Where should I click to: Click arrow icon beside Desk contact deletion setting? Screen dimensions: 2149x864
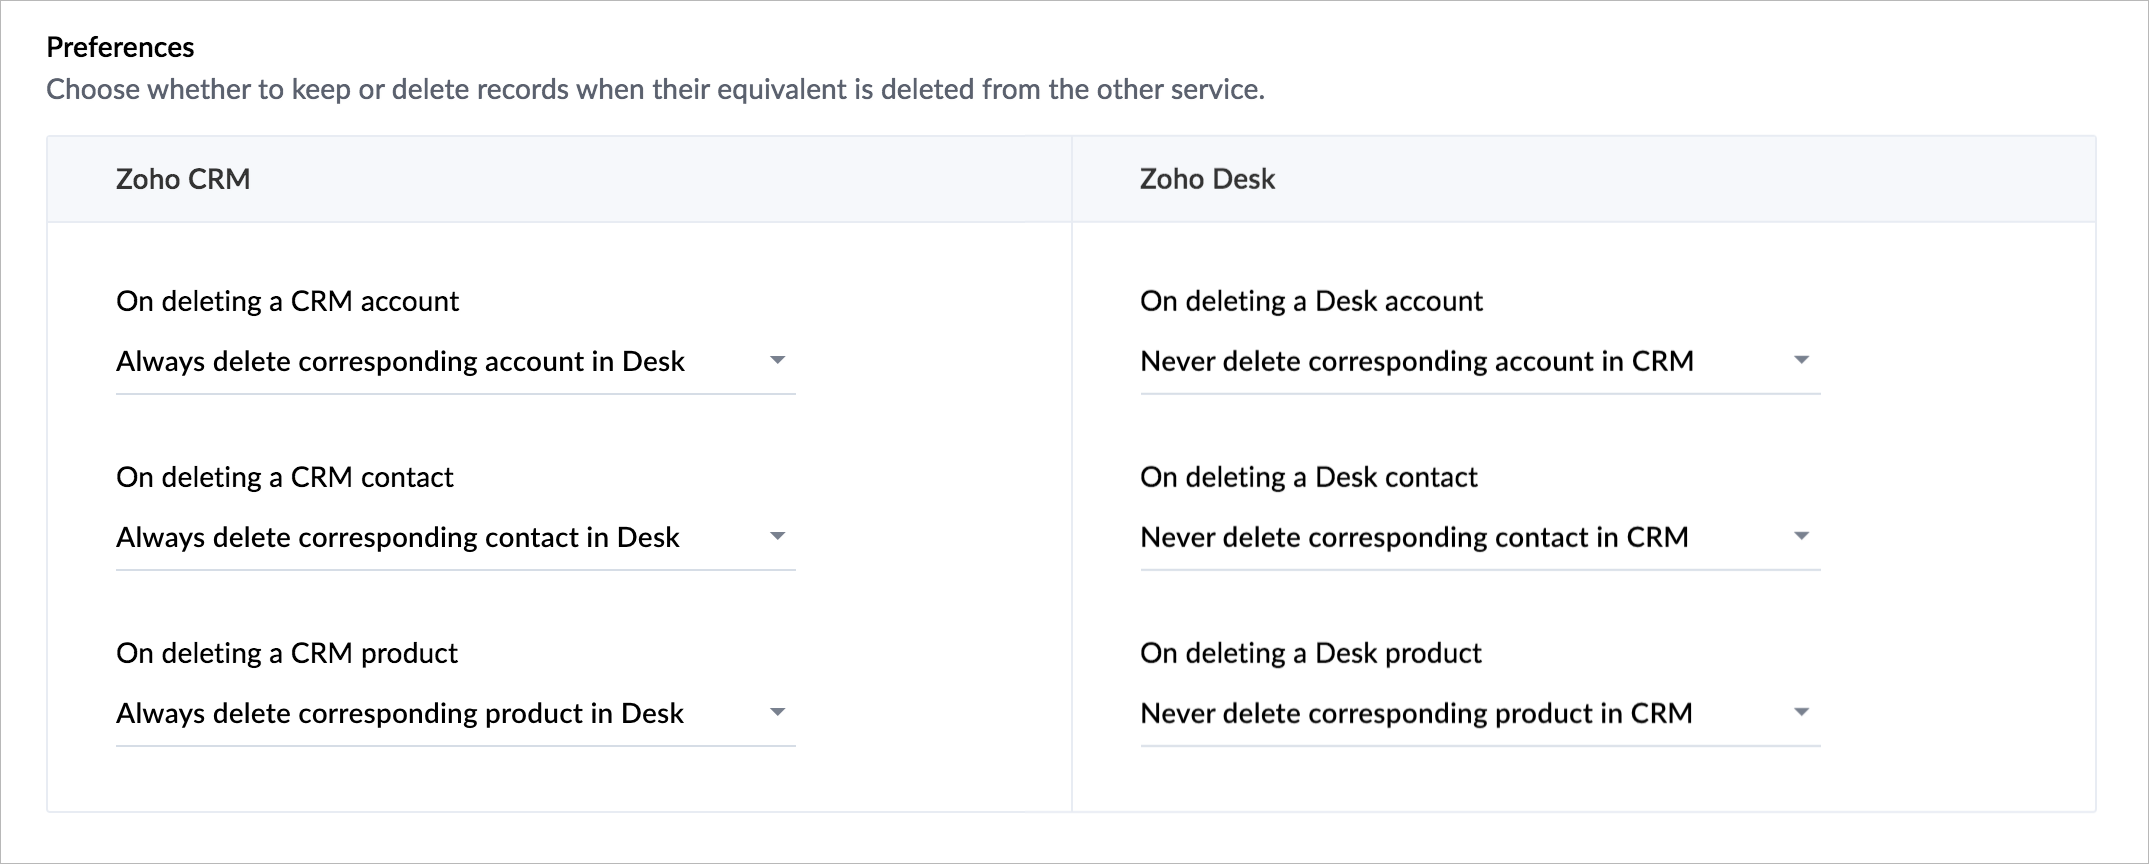pos(1801,537)
